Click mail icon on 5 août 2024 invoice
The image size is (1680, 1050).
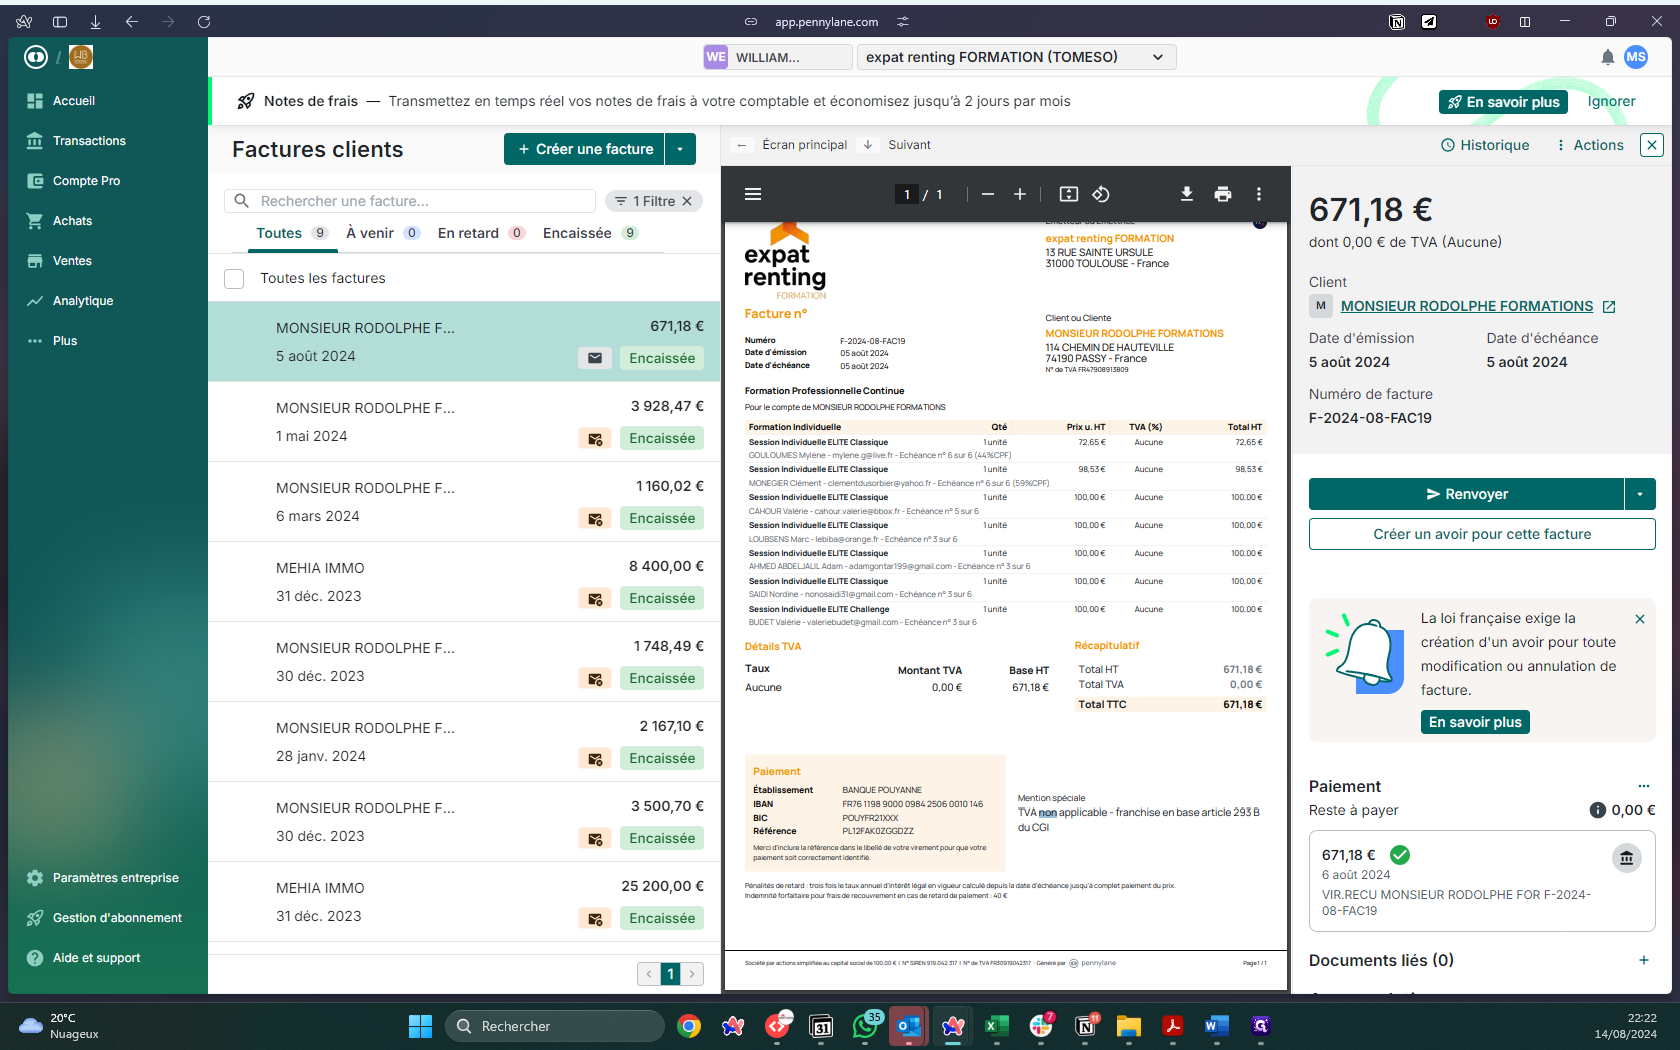click(595, 358)
